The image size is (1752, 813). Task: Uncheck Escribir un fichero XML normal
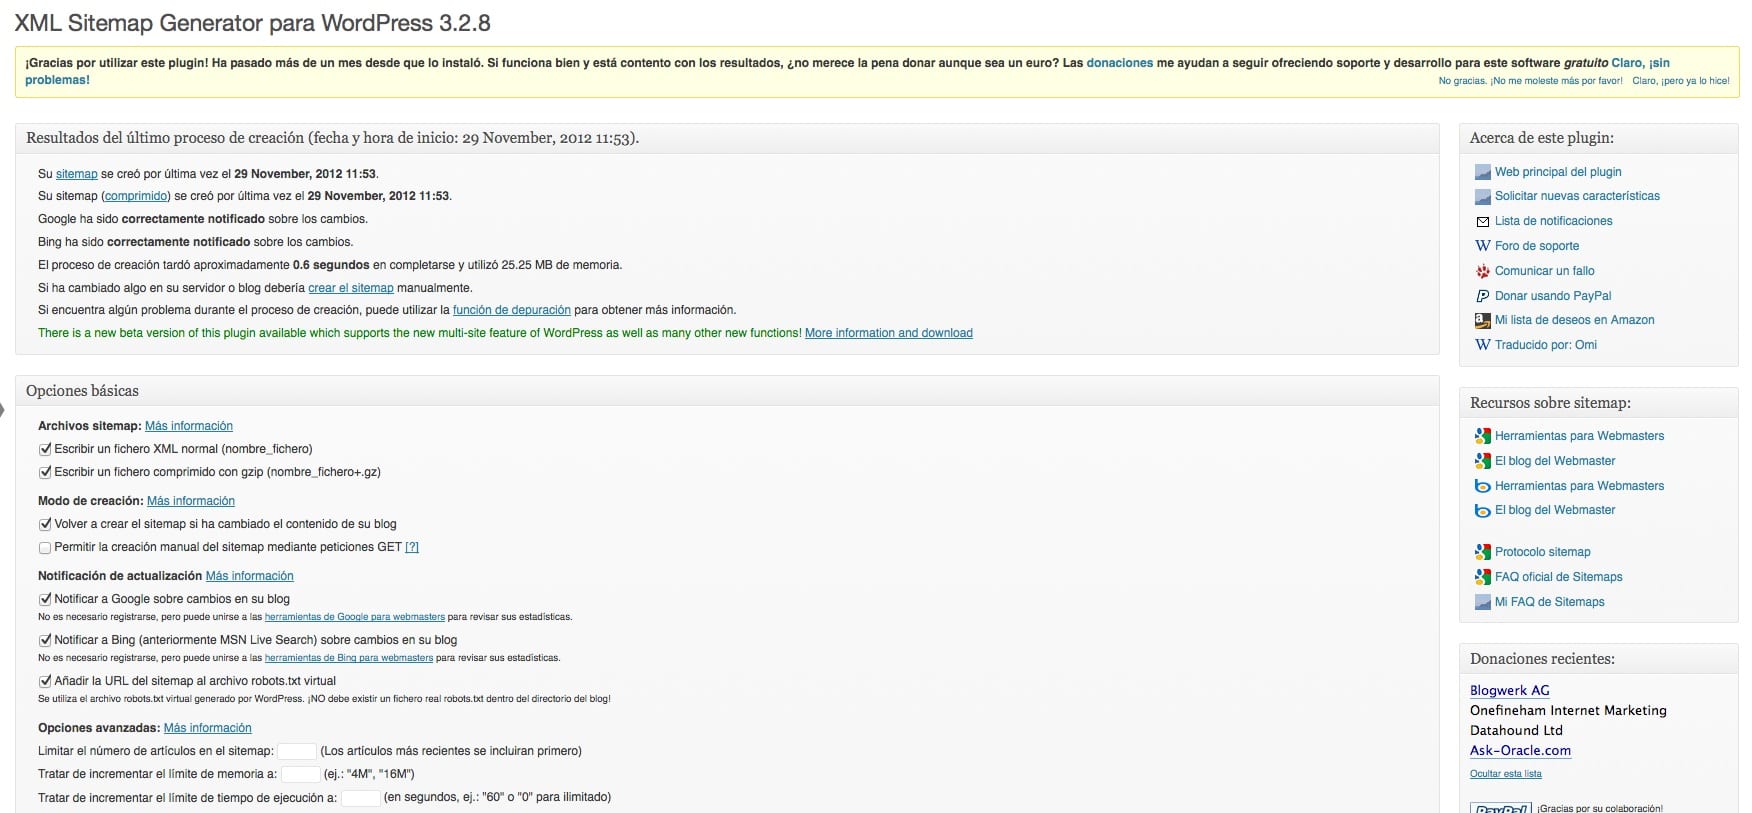pyautogui.click(x=45, y=449)
